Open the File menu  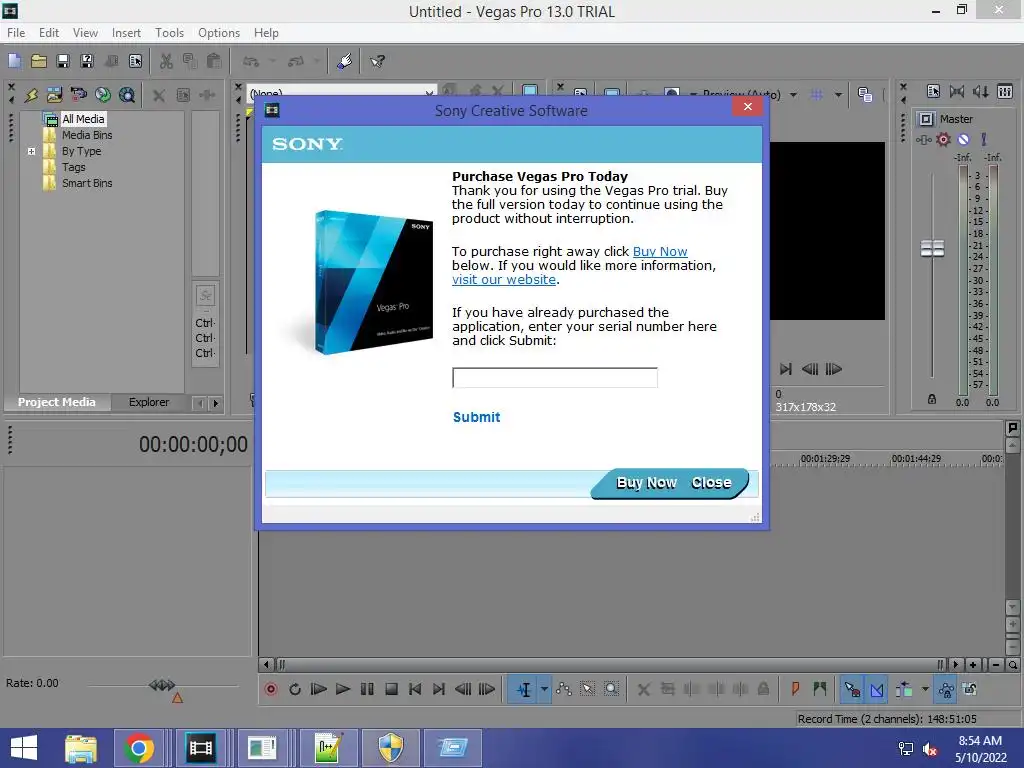(16, 33)
